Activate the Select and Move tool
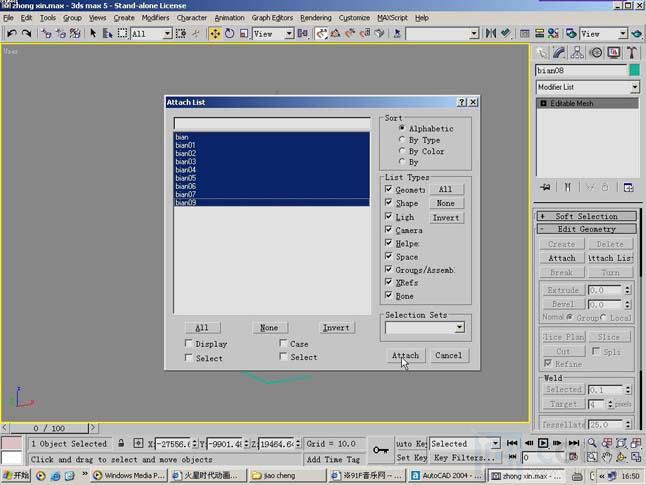 point(215,33)
